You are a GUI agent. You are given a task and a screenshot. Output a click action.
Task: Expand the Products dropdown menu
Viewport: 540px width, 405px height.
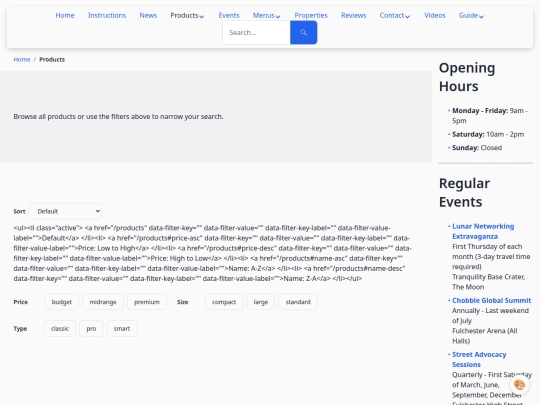[x=187, y=15]
